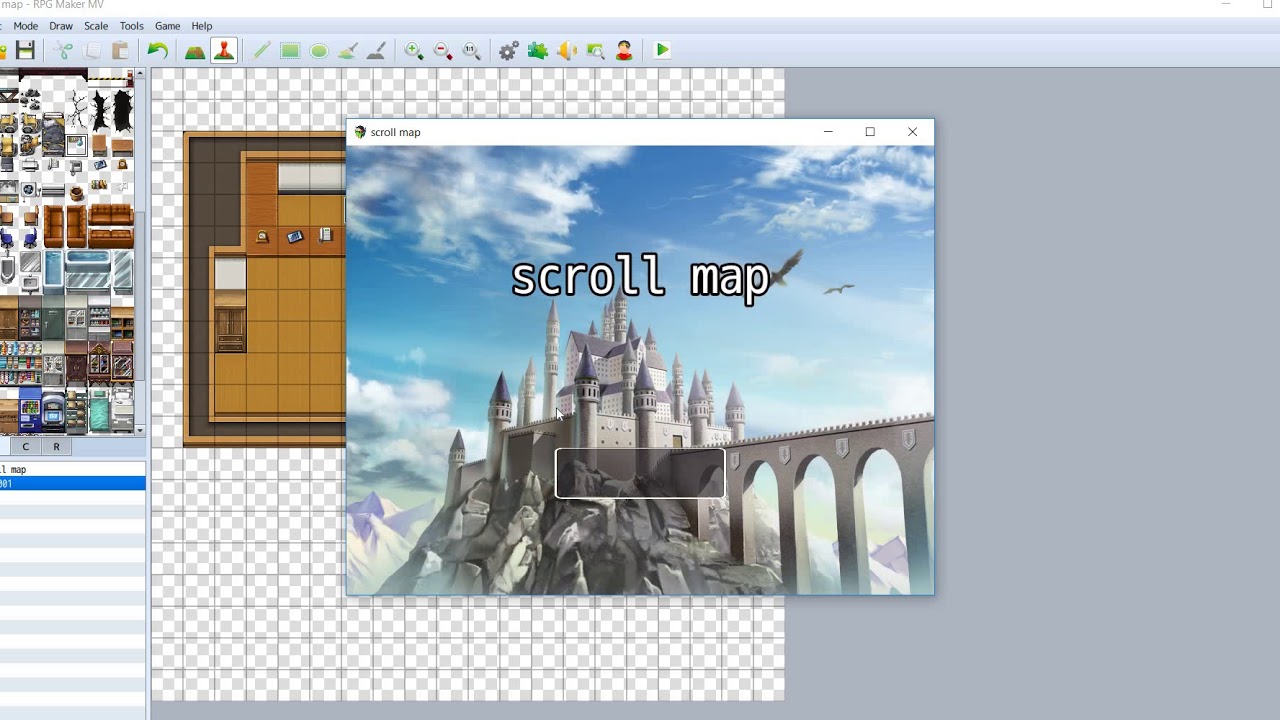Select the highlighted 001 map in the list
This screenshot has height=720, width=1280.
coord(72,483)
